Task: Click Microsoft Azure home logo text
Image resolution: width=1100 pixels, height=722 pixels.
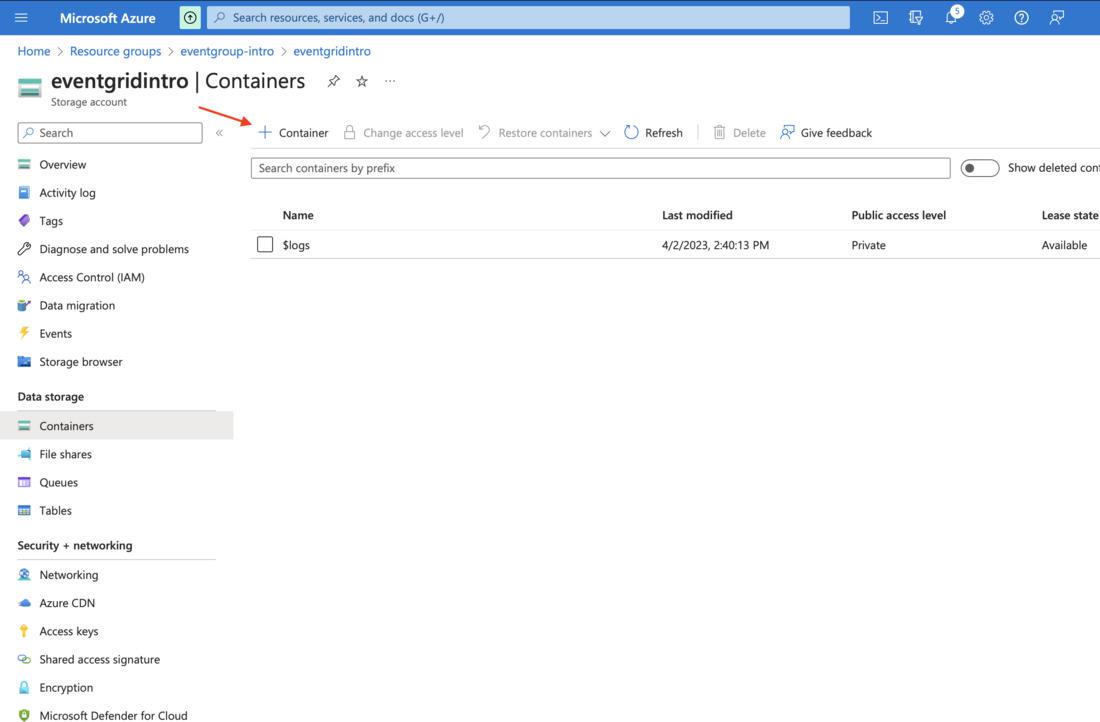Action: pos(107,18)
